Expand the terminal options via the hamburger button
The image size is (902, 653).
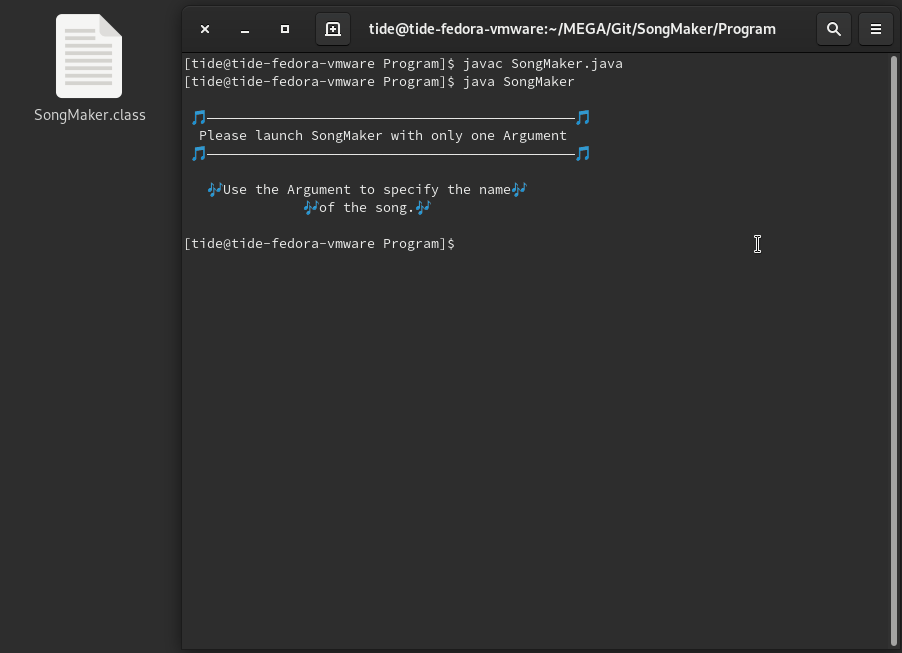875,28
